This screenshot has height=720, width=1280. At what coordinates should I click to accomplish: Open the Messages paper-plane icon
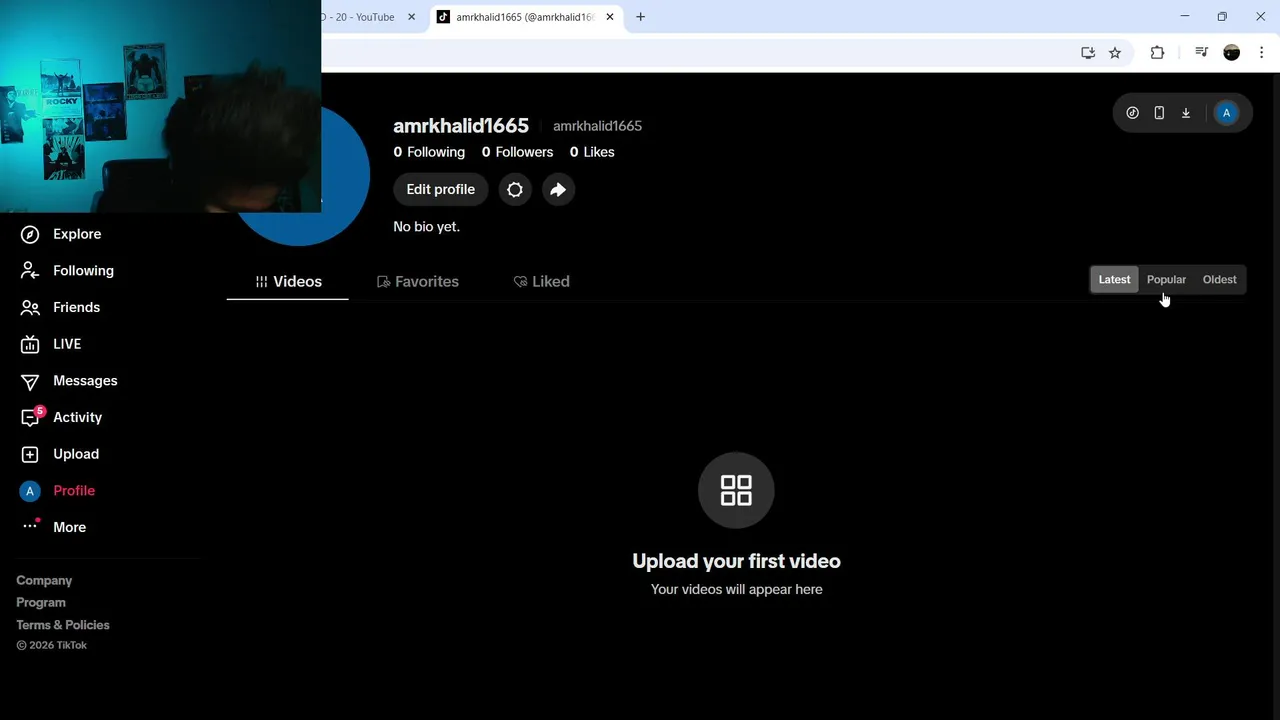(x=30, y=381)
